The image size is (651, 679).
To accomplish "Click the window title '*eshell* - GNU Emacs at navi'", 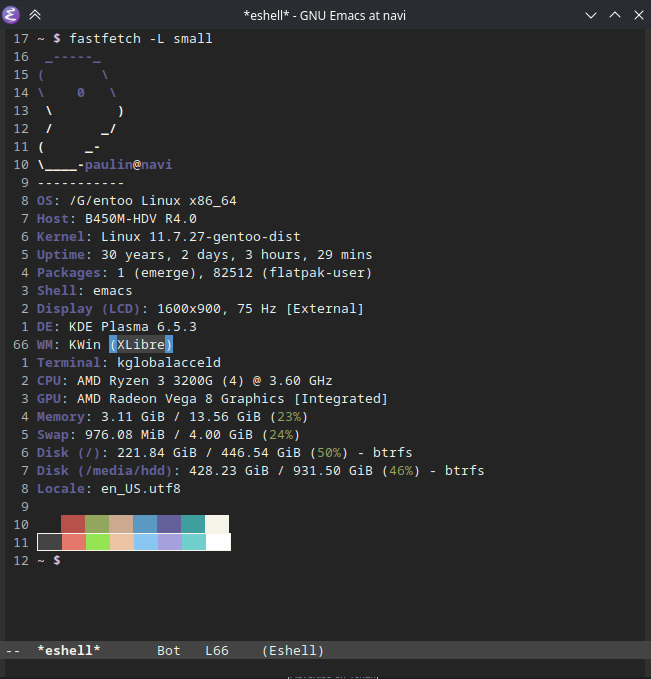I will pos(325,16).
